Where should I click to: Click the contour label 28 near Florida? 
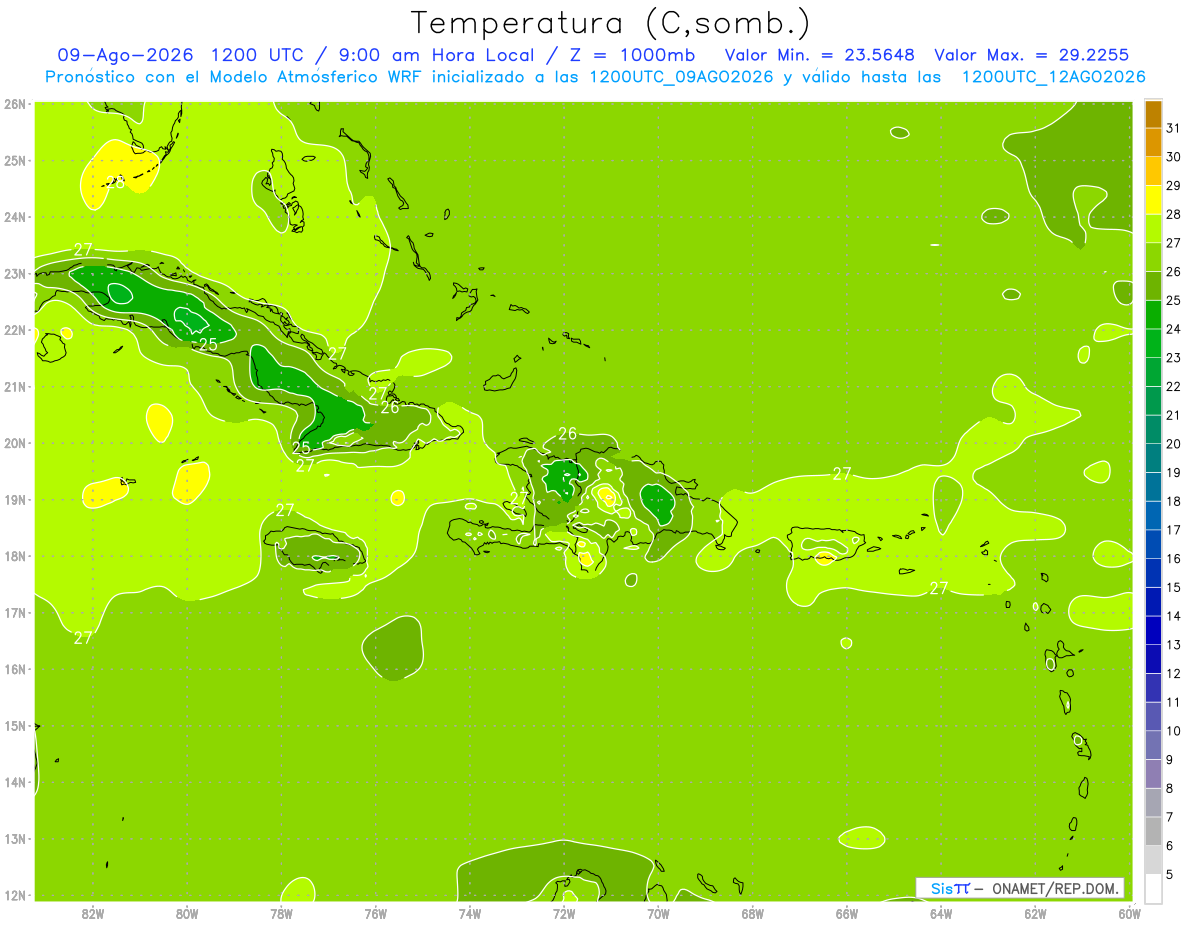pos(115,182)
